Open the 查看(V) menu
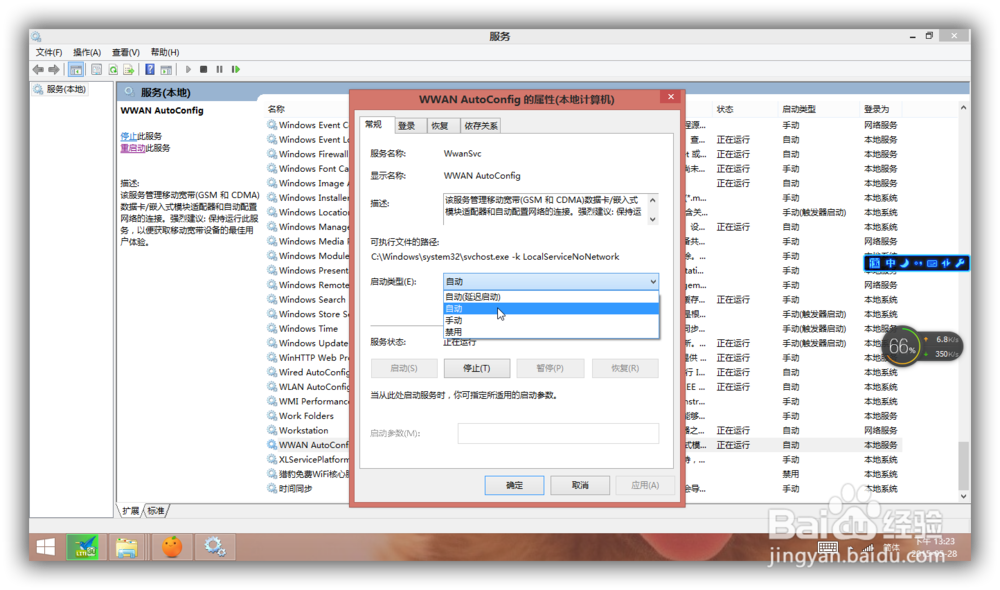The height and width of the screenshot is (590, 1000). coord(126,52)
